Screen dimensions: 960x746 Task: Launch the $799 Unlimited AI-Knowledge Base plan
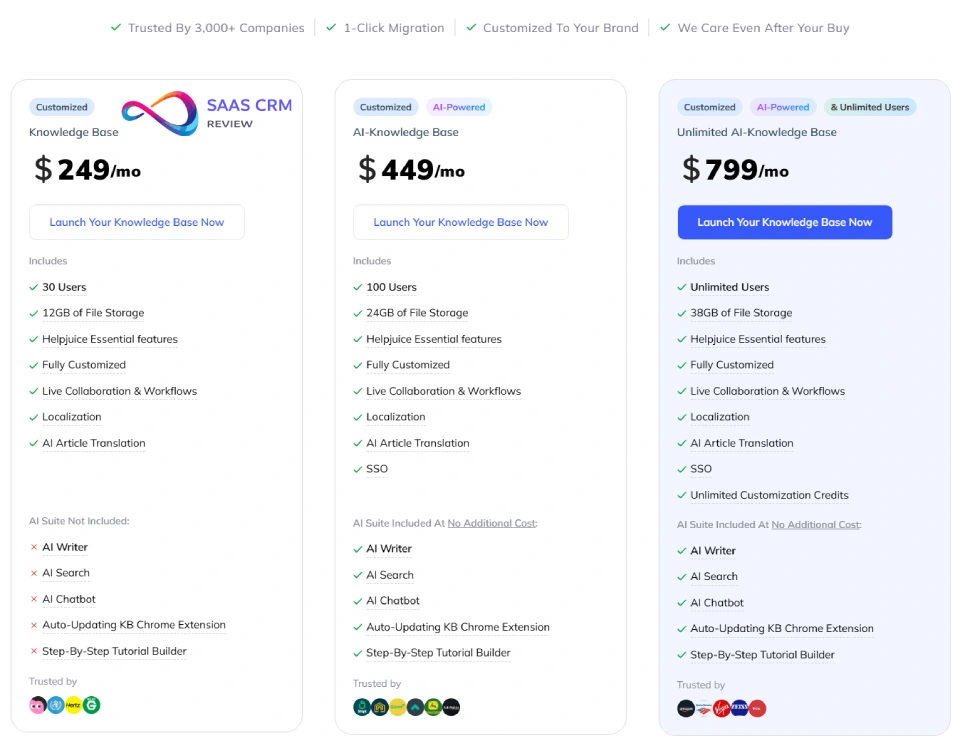click(785, 222)
